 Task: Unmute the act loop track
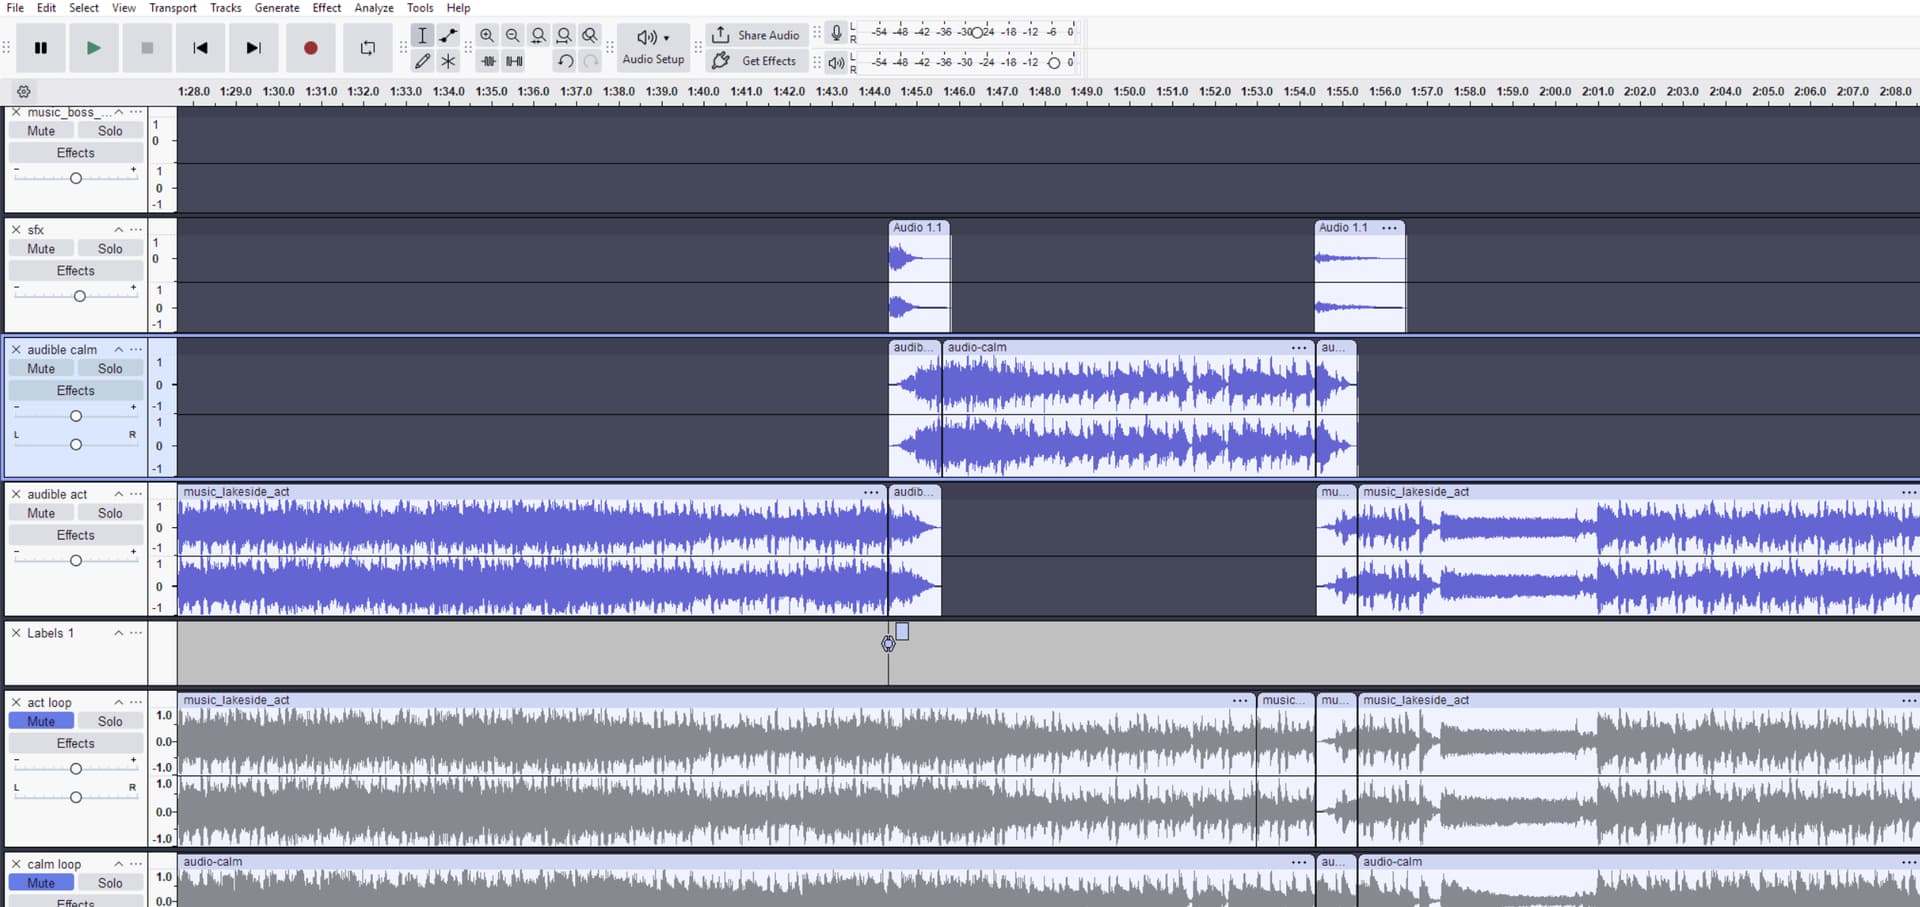(41, 721)
